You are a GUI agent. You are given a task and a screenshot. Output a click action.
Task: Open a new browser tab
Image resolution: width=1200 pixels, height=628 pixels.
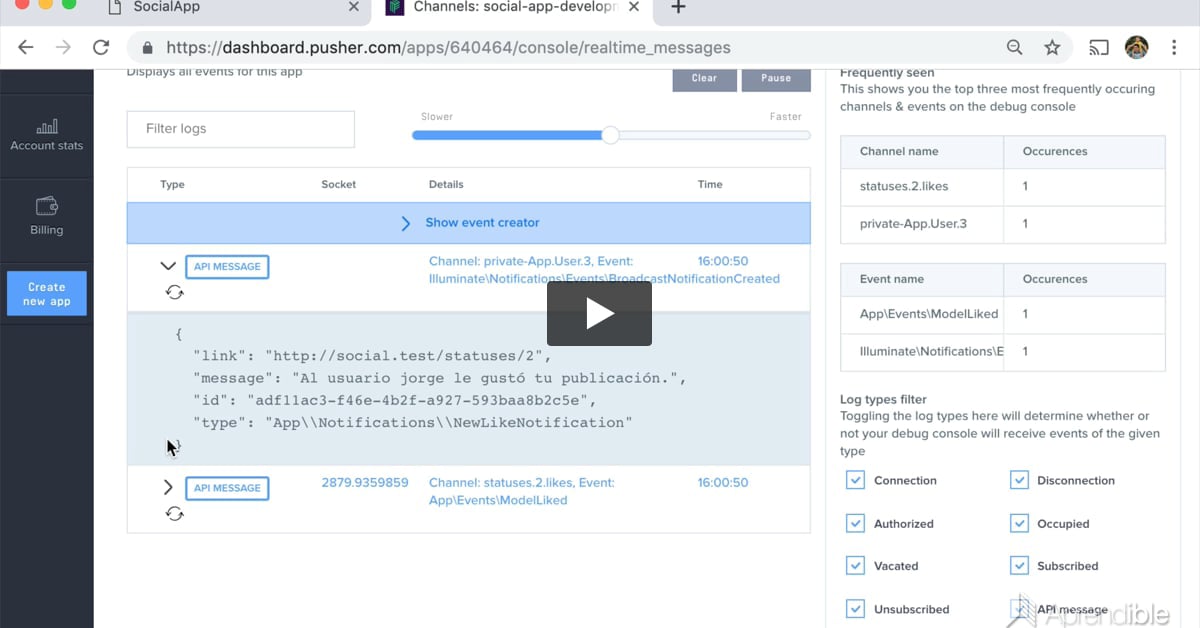coord(678,8)
